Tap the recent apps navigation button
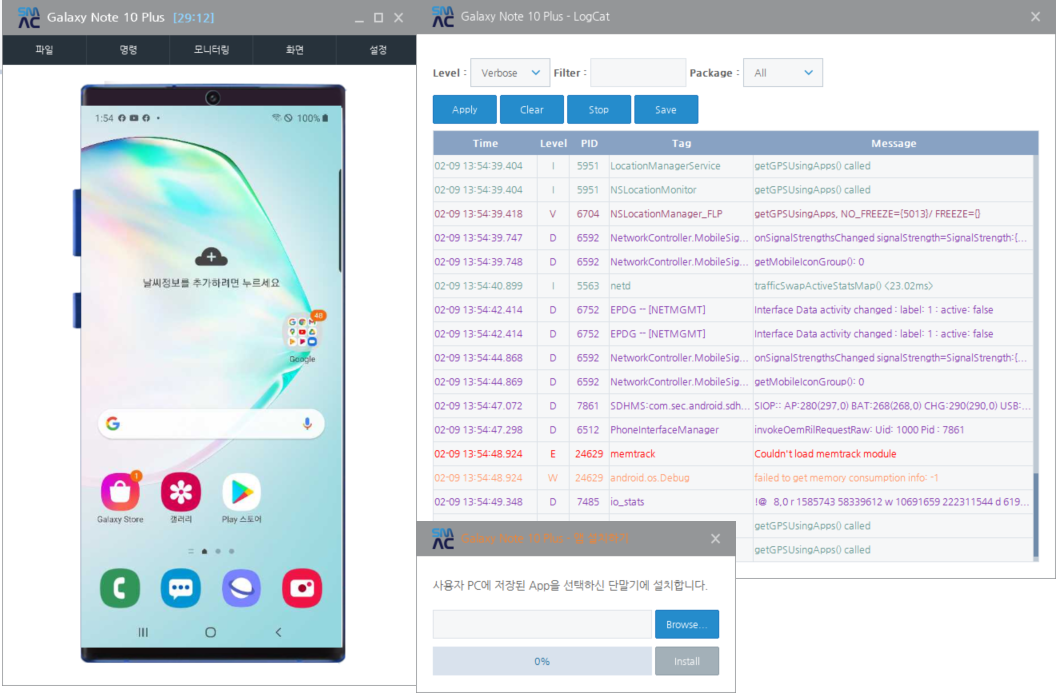The height and width of the screenshot is (693, 1056). (143, 632)
